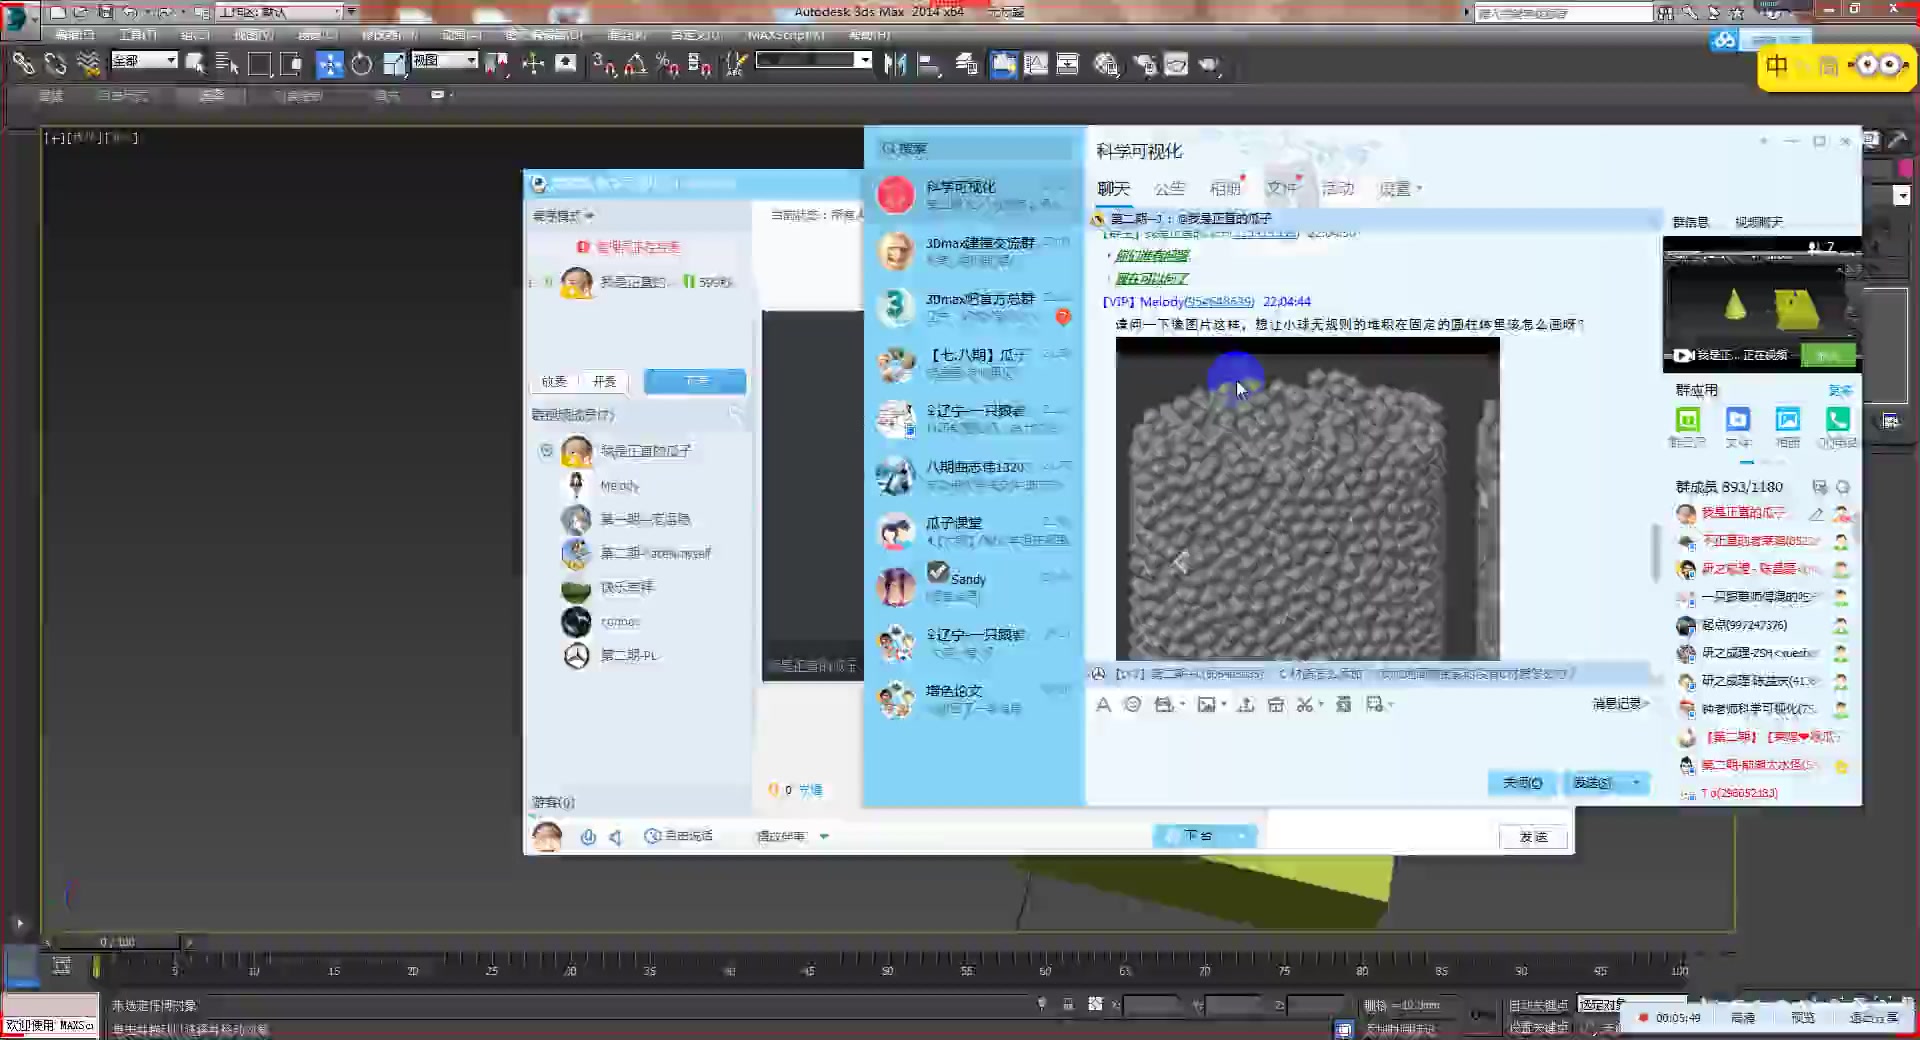Open the 帮助(H) menu
The image size is (1920, 1040).
[869, 35]
